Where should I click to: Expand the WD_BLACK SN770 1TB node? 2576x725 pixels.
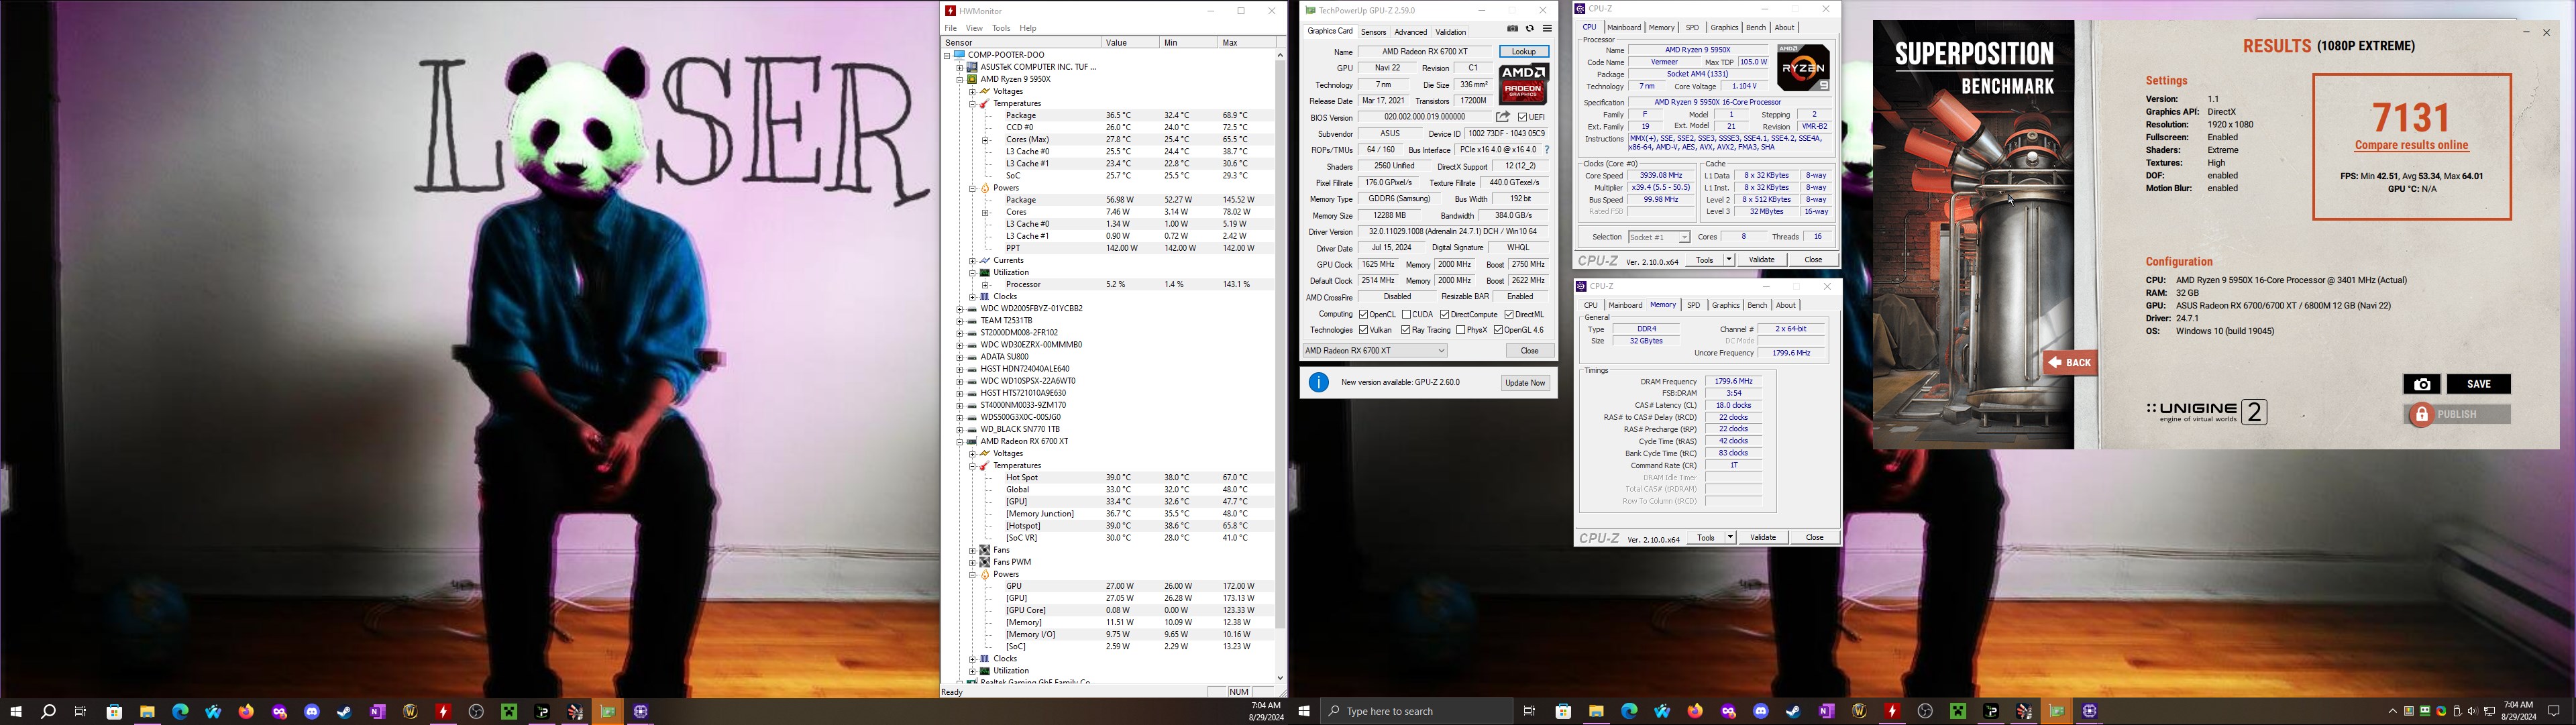(x=959, y=429)
